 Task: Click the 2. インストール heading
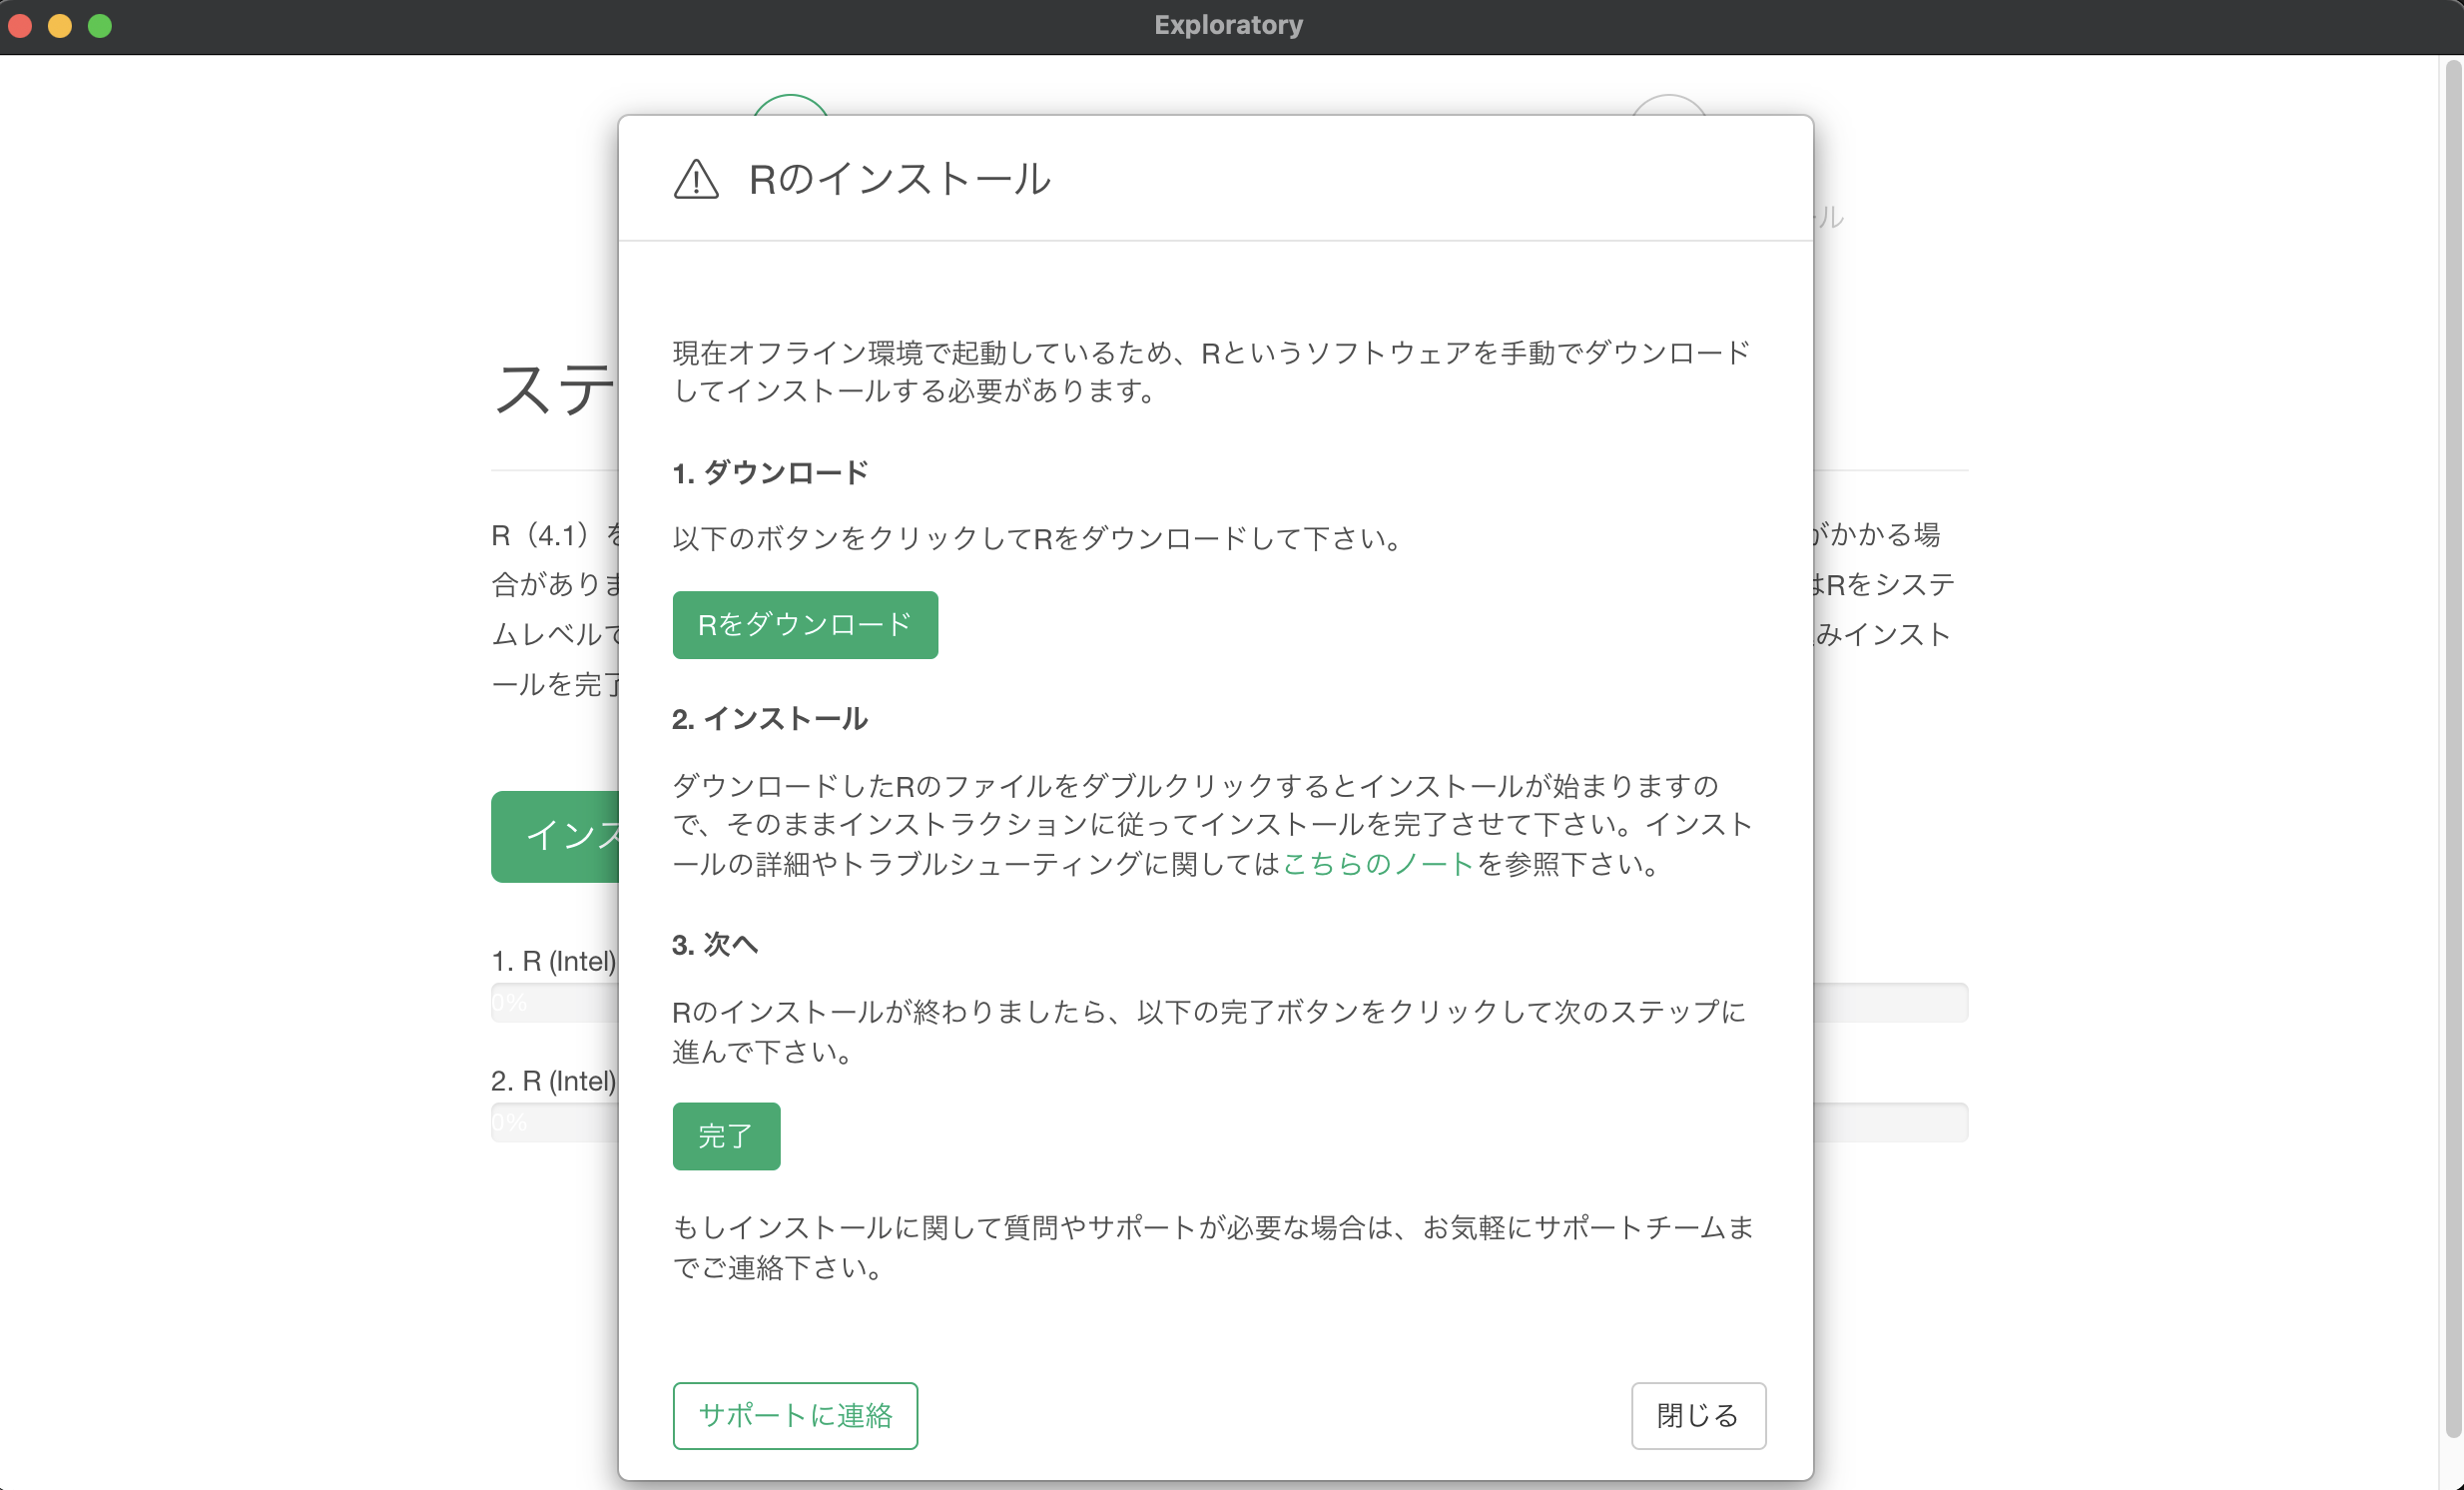click(770, 719)
